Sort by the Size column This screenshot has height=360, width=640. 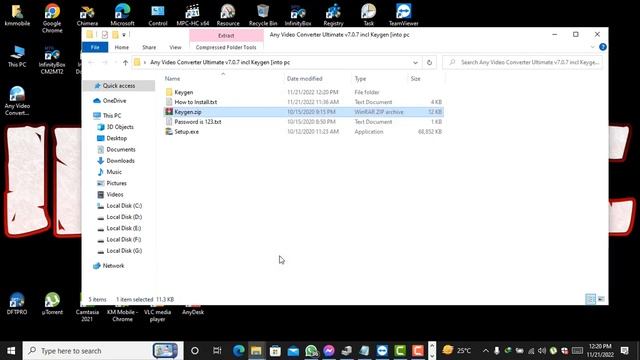point(416,78)
